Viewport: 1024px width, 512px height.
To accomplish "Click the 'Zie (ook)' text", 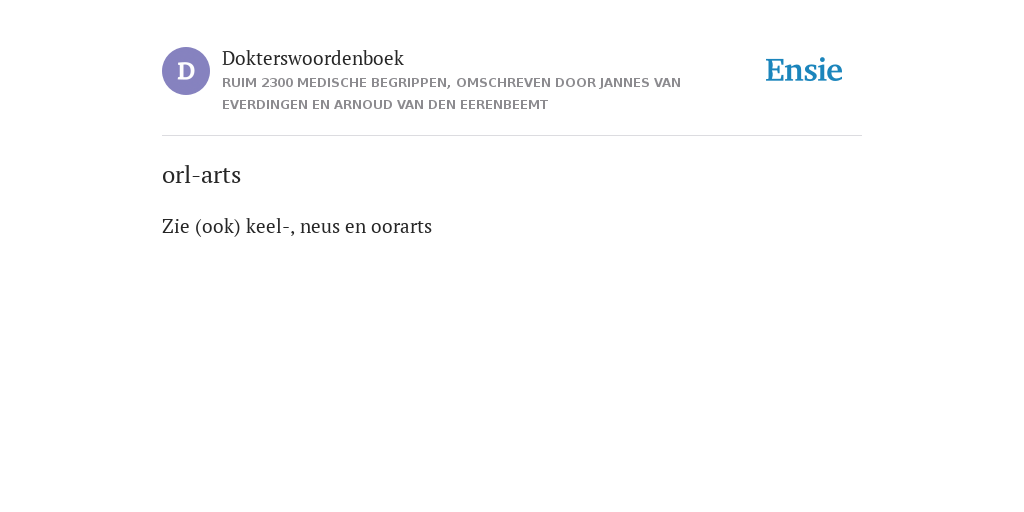I will coord(201,227).
